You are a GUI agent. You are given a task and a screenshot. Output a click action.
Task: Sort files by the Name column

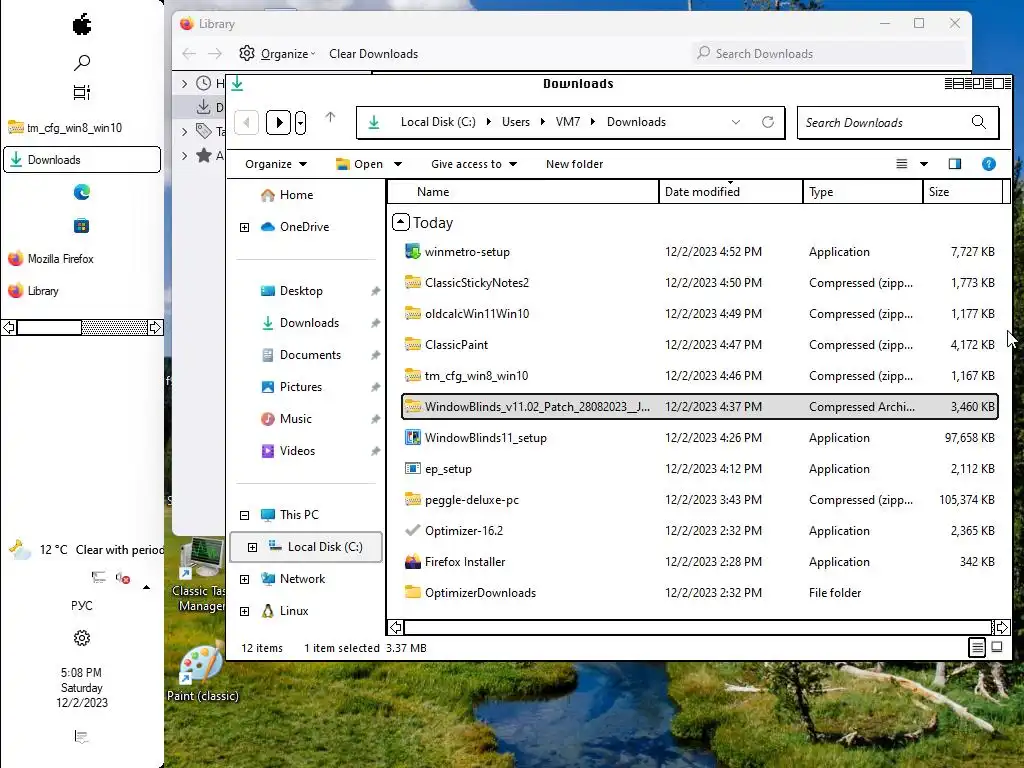pos(523,192)
